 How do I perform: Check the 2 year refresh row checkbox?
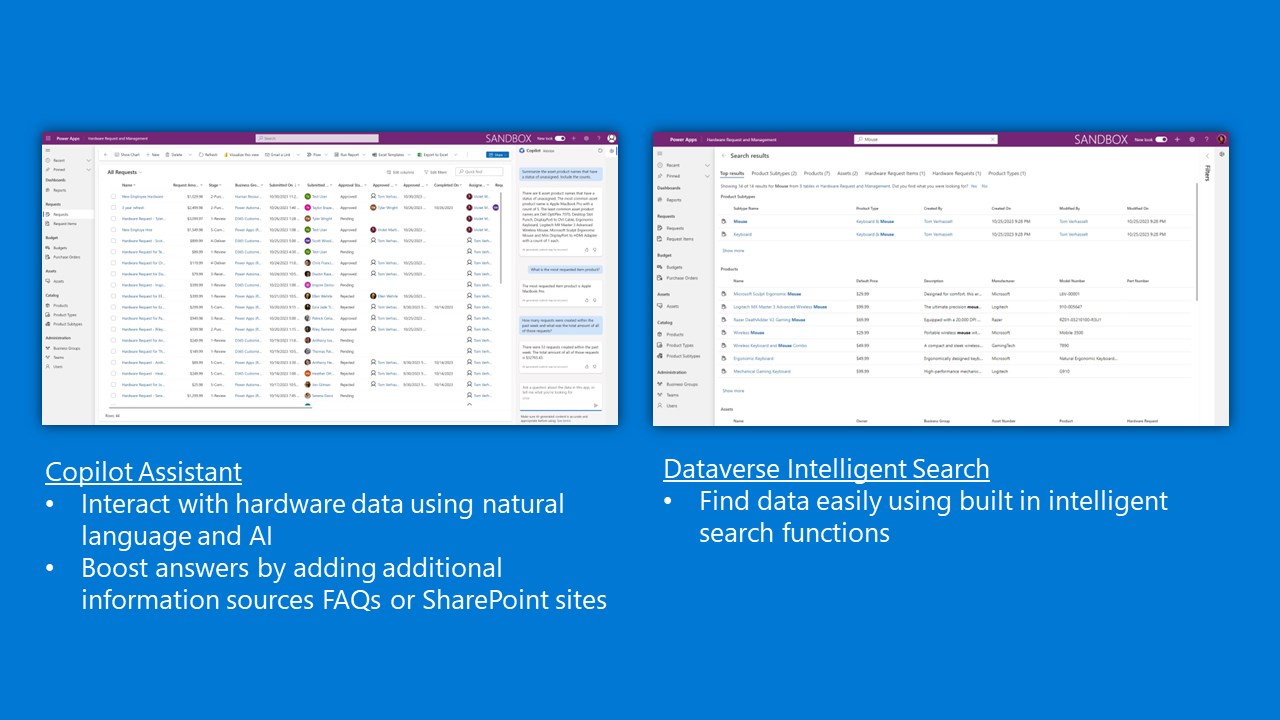pos(114,207)
